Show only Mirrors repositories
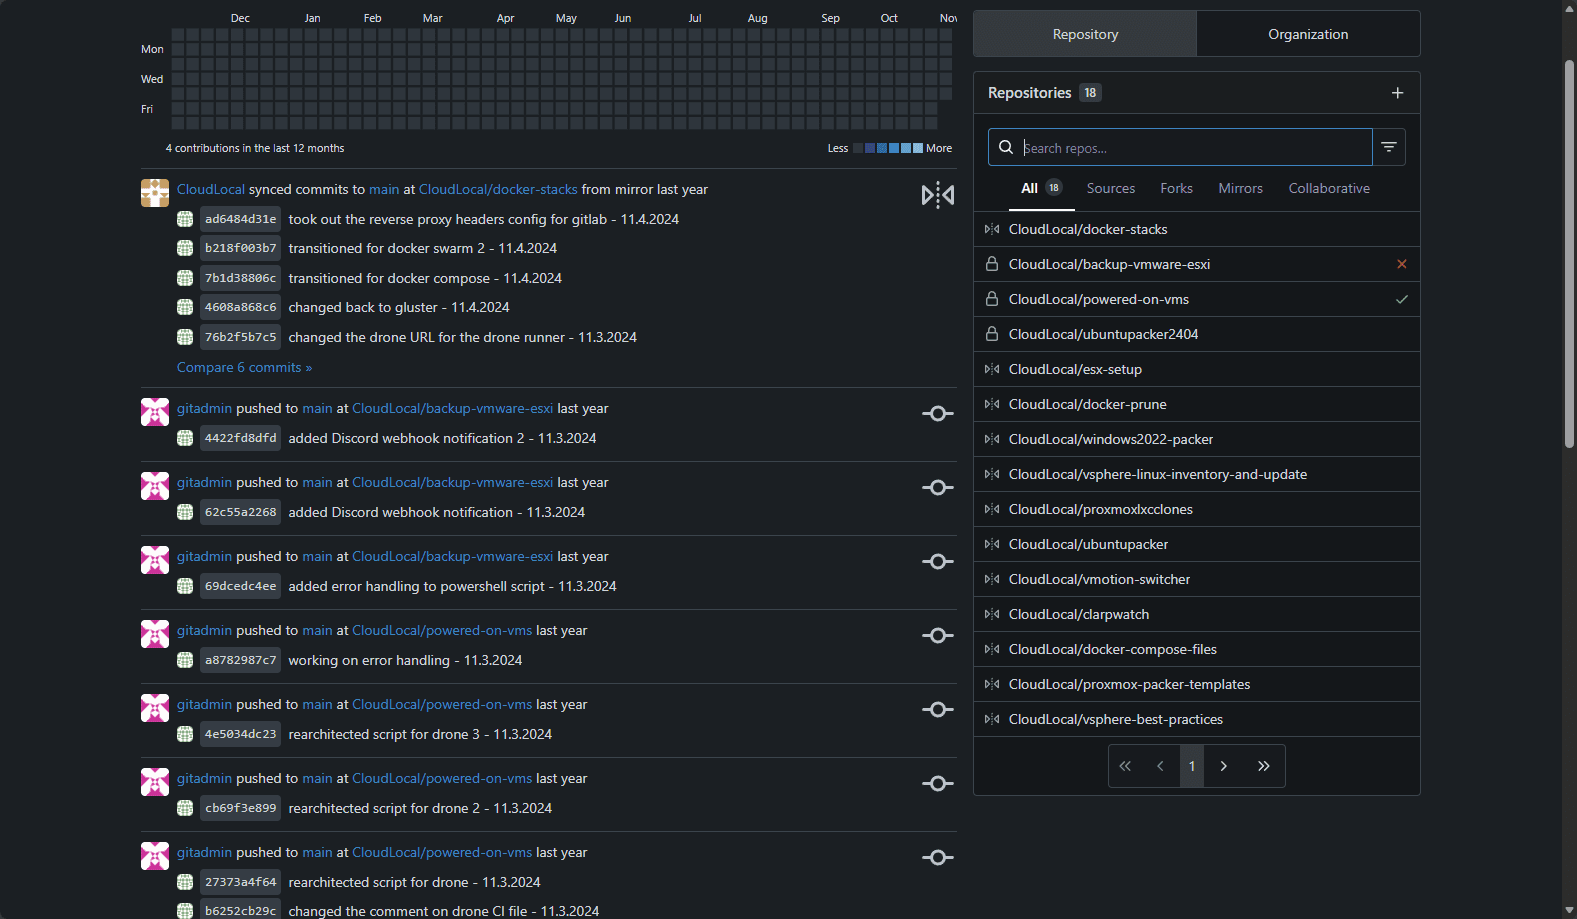The height and width of the screenshot is (919, 1577). point(1240,188)
